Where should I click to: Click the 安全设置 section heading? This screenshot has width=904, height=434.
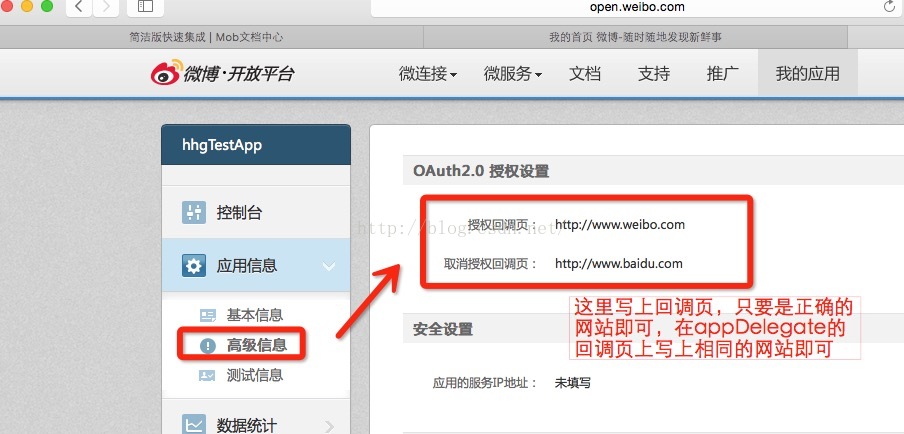click(443, 329)
